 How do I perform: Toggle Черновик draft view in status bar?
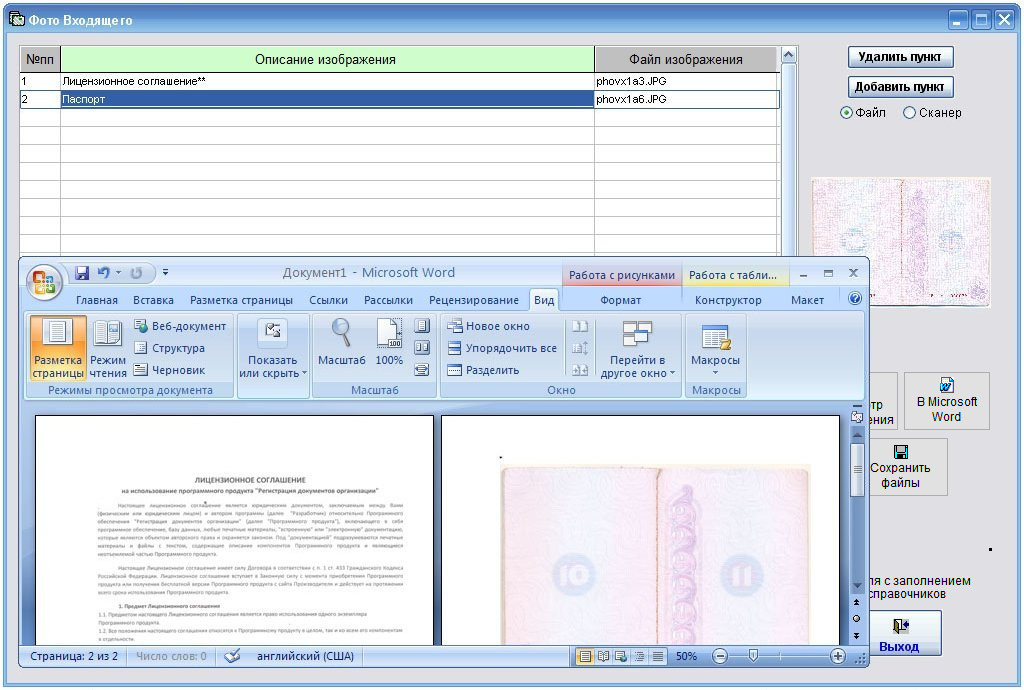point(658,657)
